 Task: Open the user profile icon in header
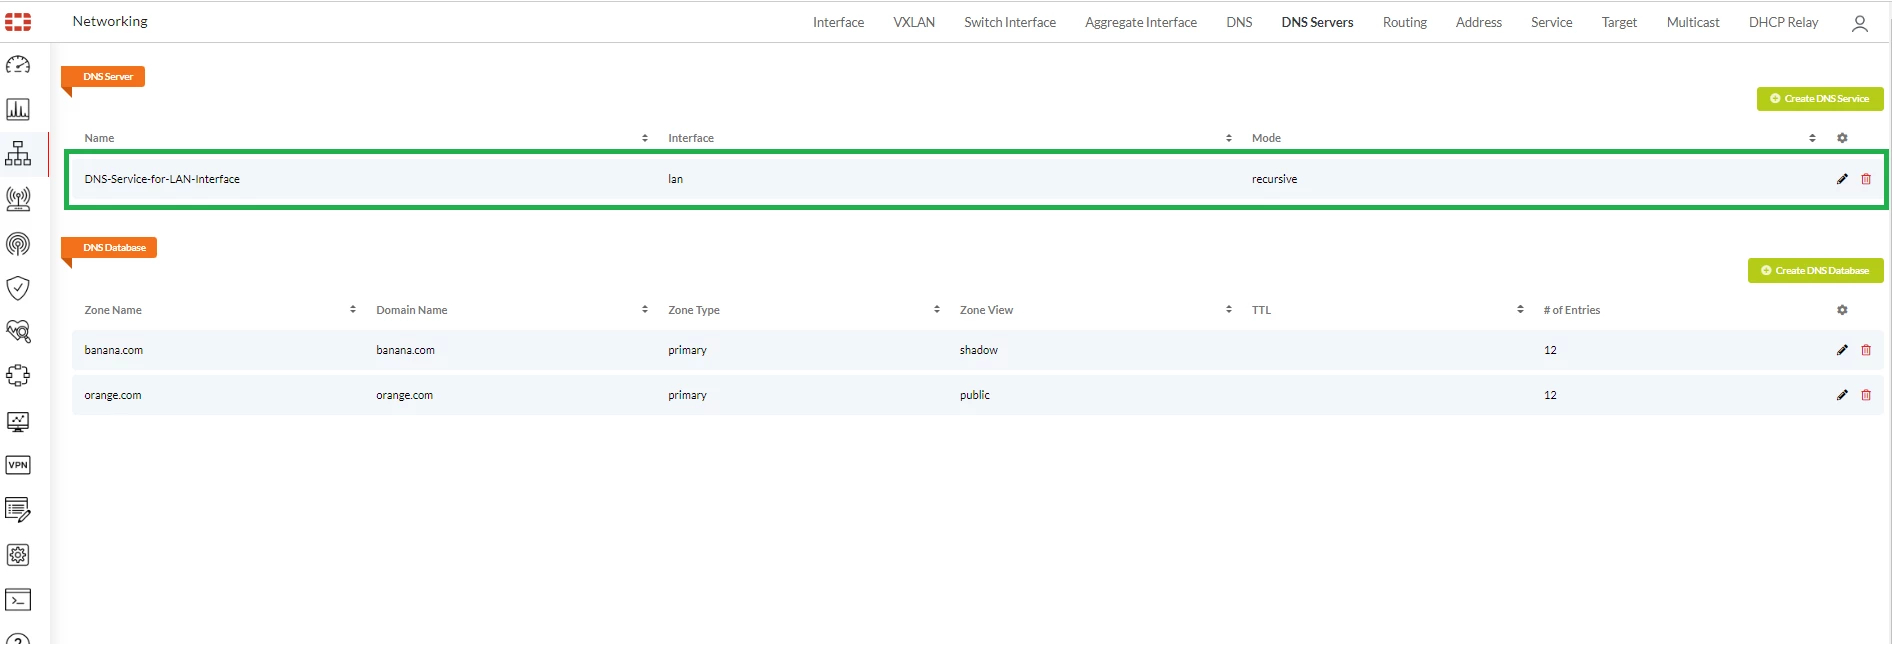(1859, 23)
